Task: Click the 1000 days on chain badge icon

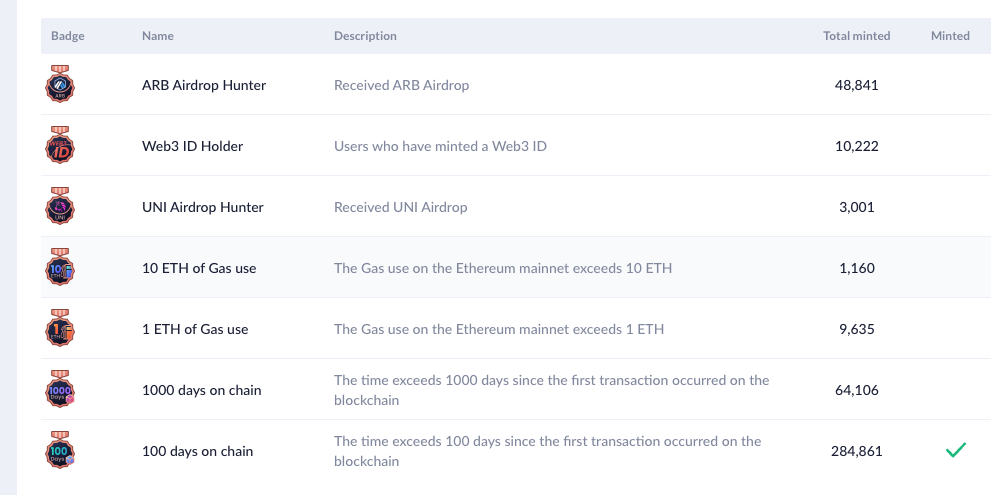Action: point(60,389)
